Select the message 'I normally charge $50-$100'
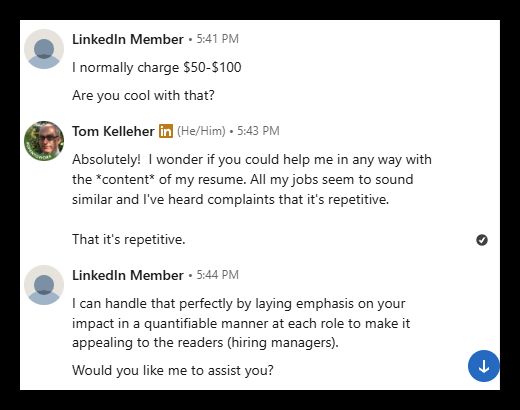The height and width of the screenshot is (410, 520). coord(157,67)
